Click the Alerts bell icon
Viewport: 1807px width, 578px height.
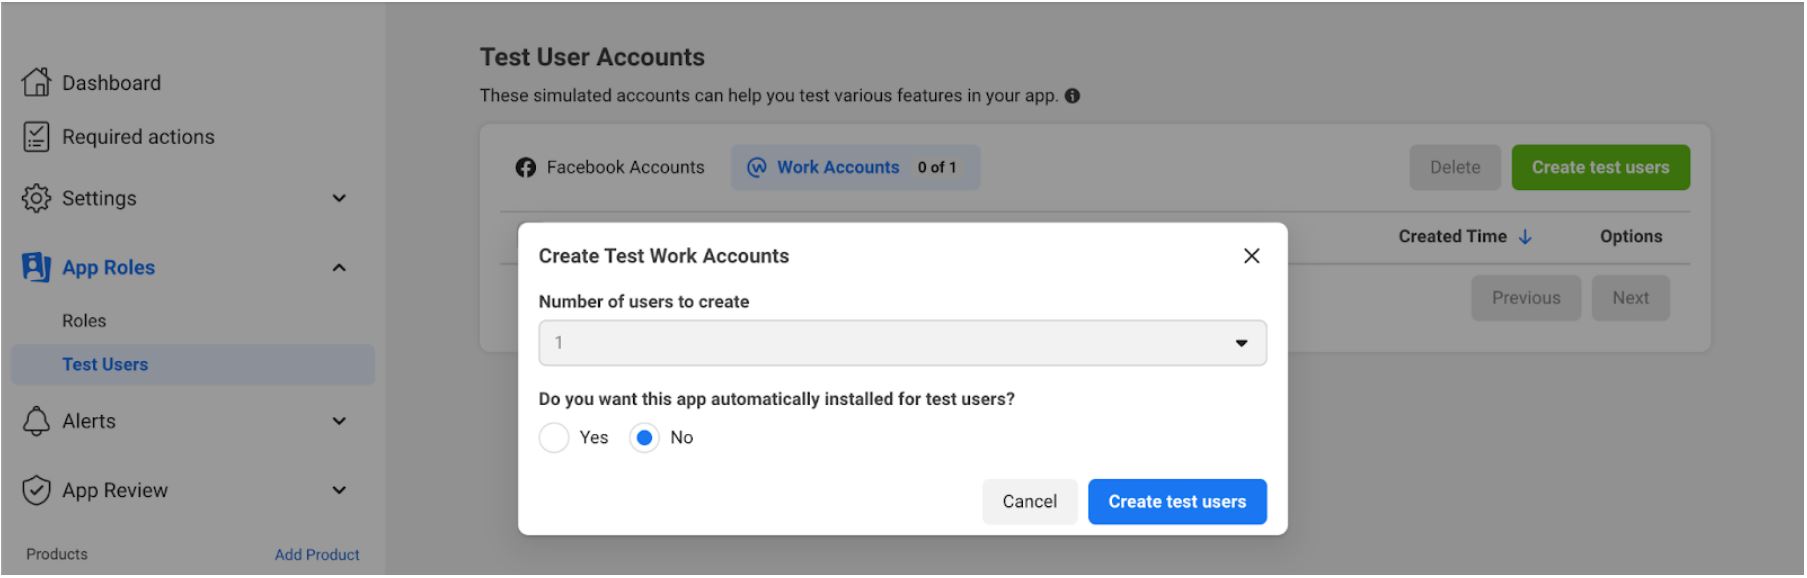click(36, 421)
